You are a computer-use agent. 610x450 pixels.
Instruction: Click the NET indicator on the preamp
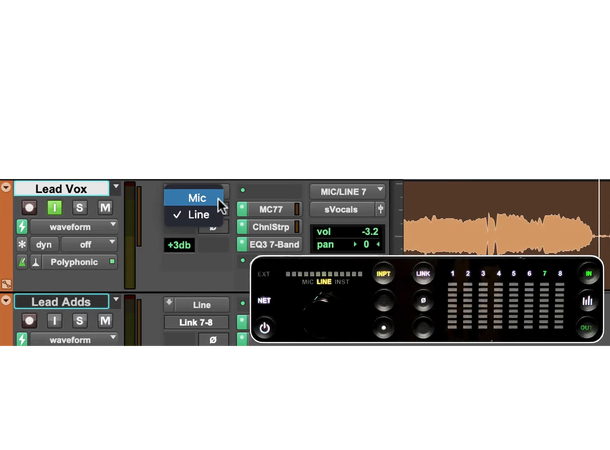pyautogui.click(x=264, y=301)
